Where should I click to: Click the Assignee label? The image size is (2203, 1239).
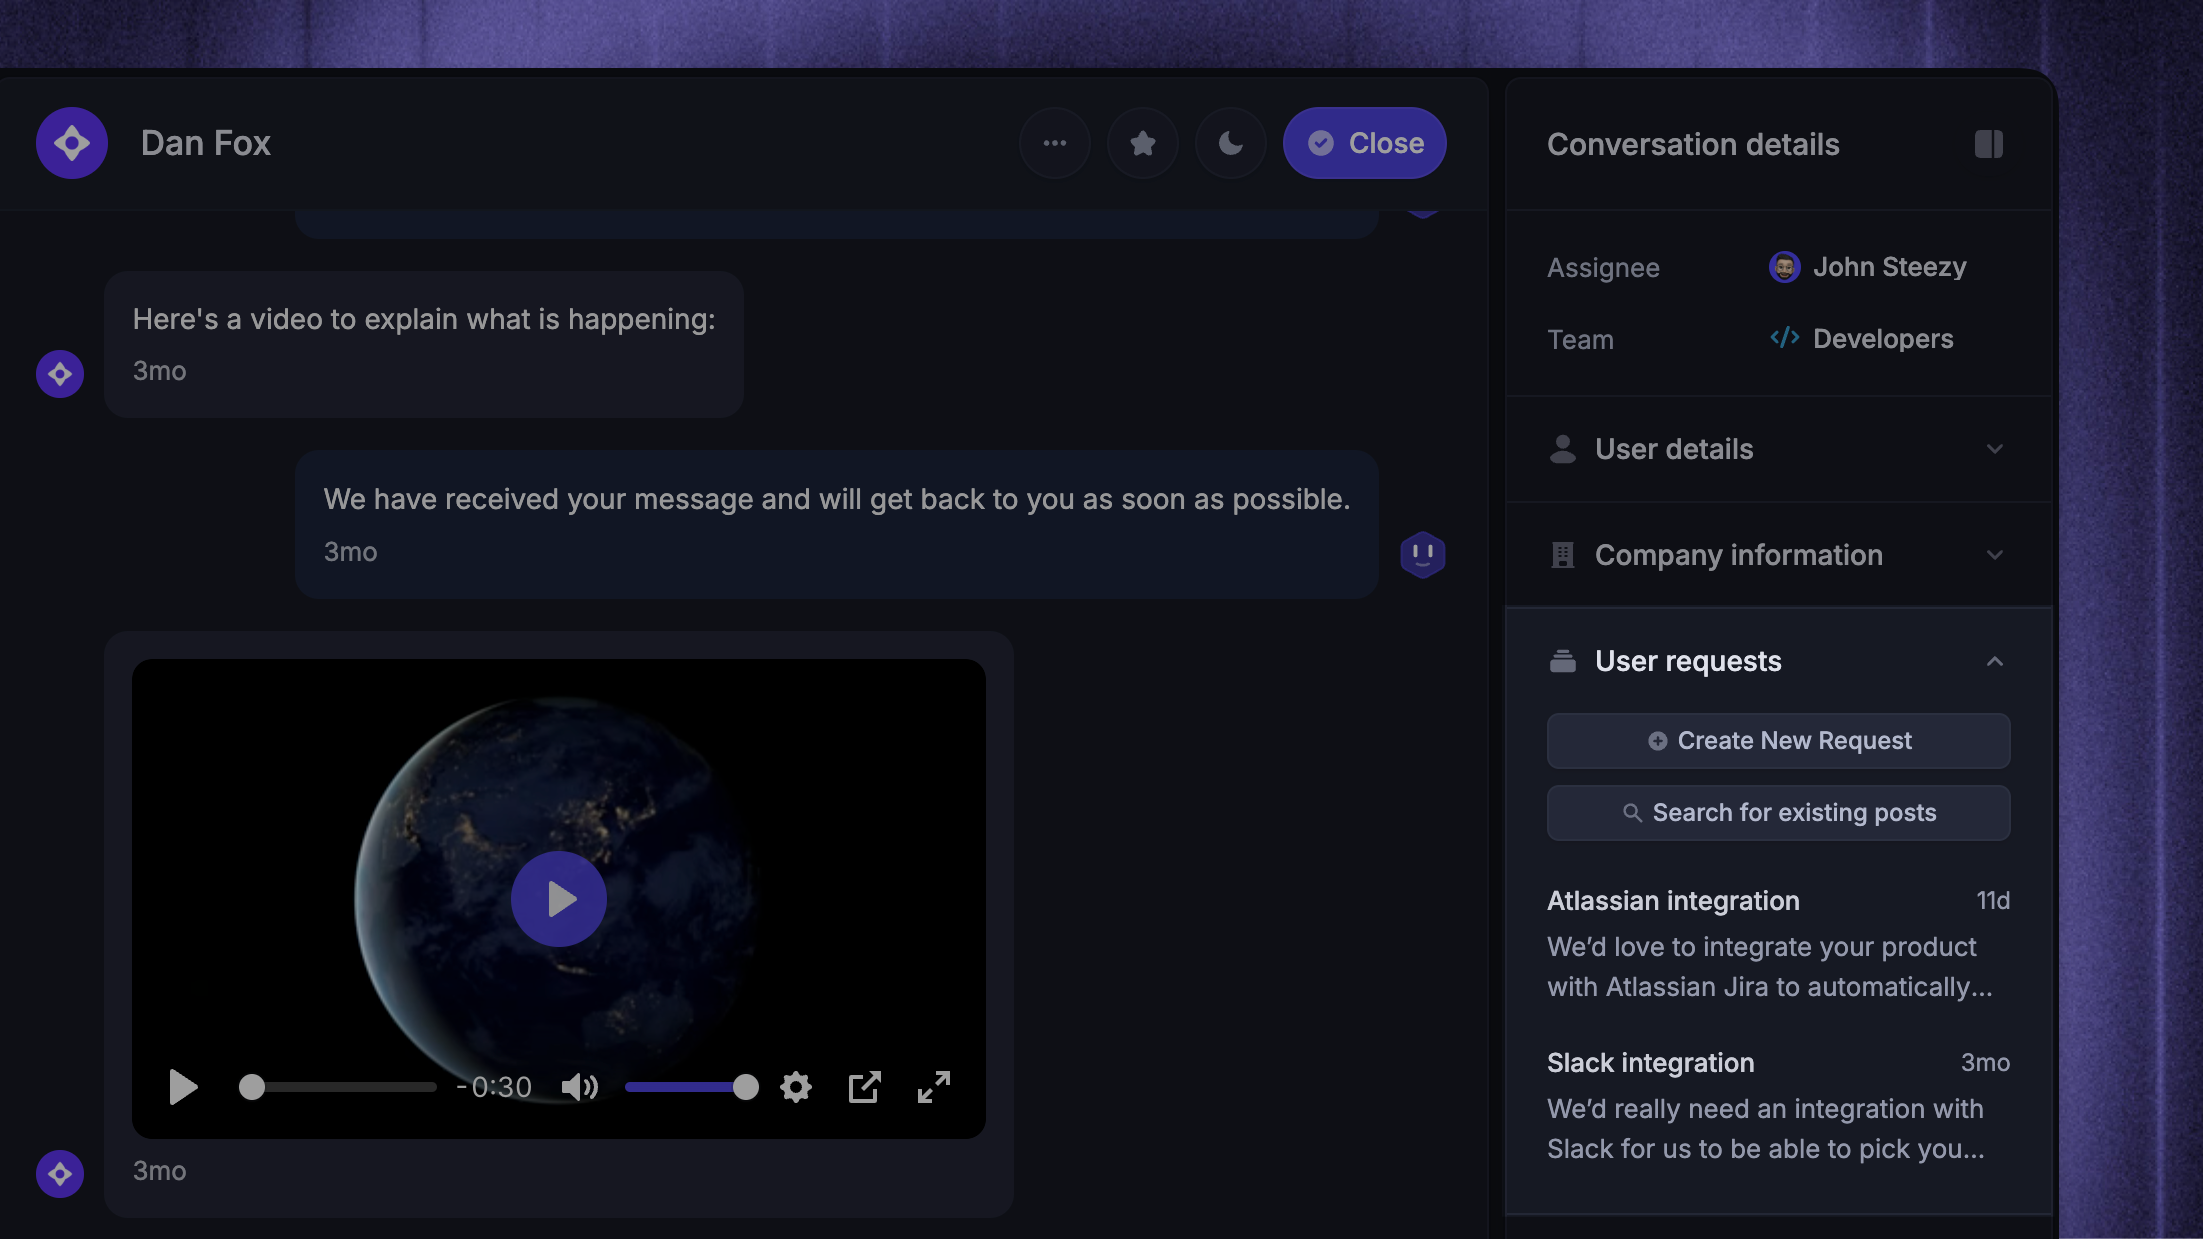point(1603,268)
